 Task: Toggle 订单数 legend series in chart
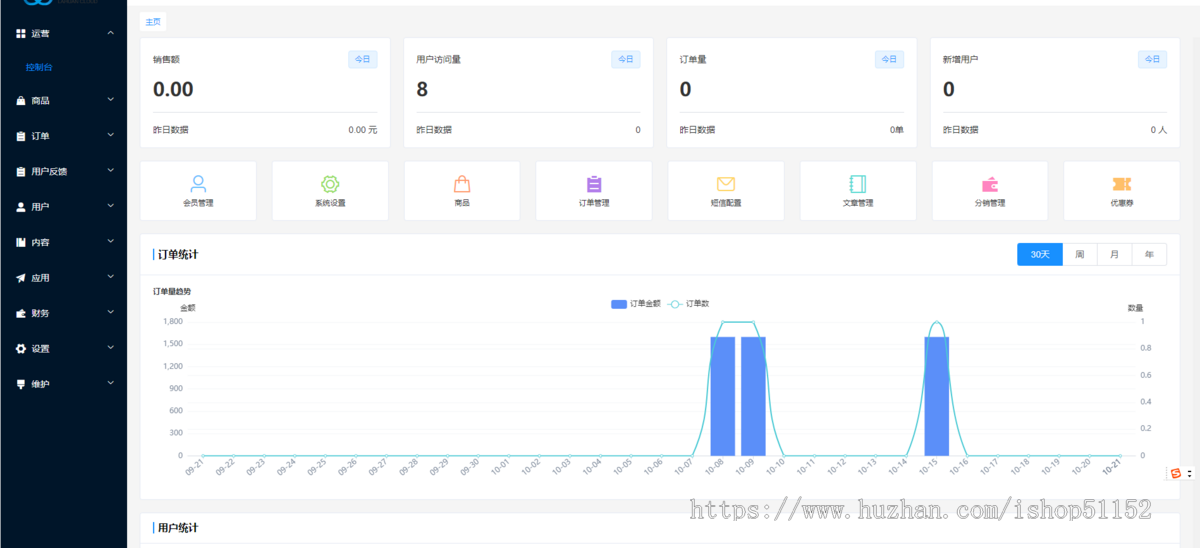(x=688, y=303)
